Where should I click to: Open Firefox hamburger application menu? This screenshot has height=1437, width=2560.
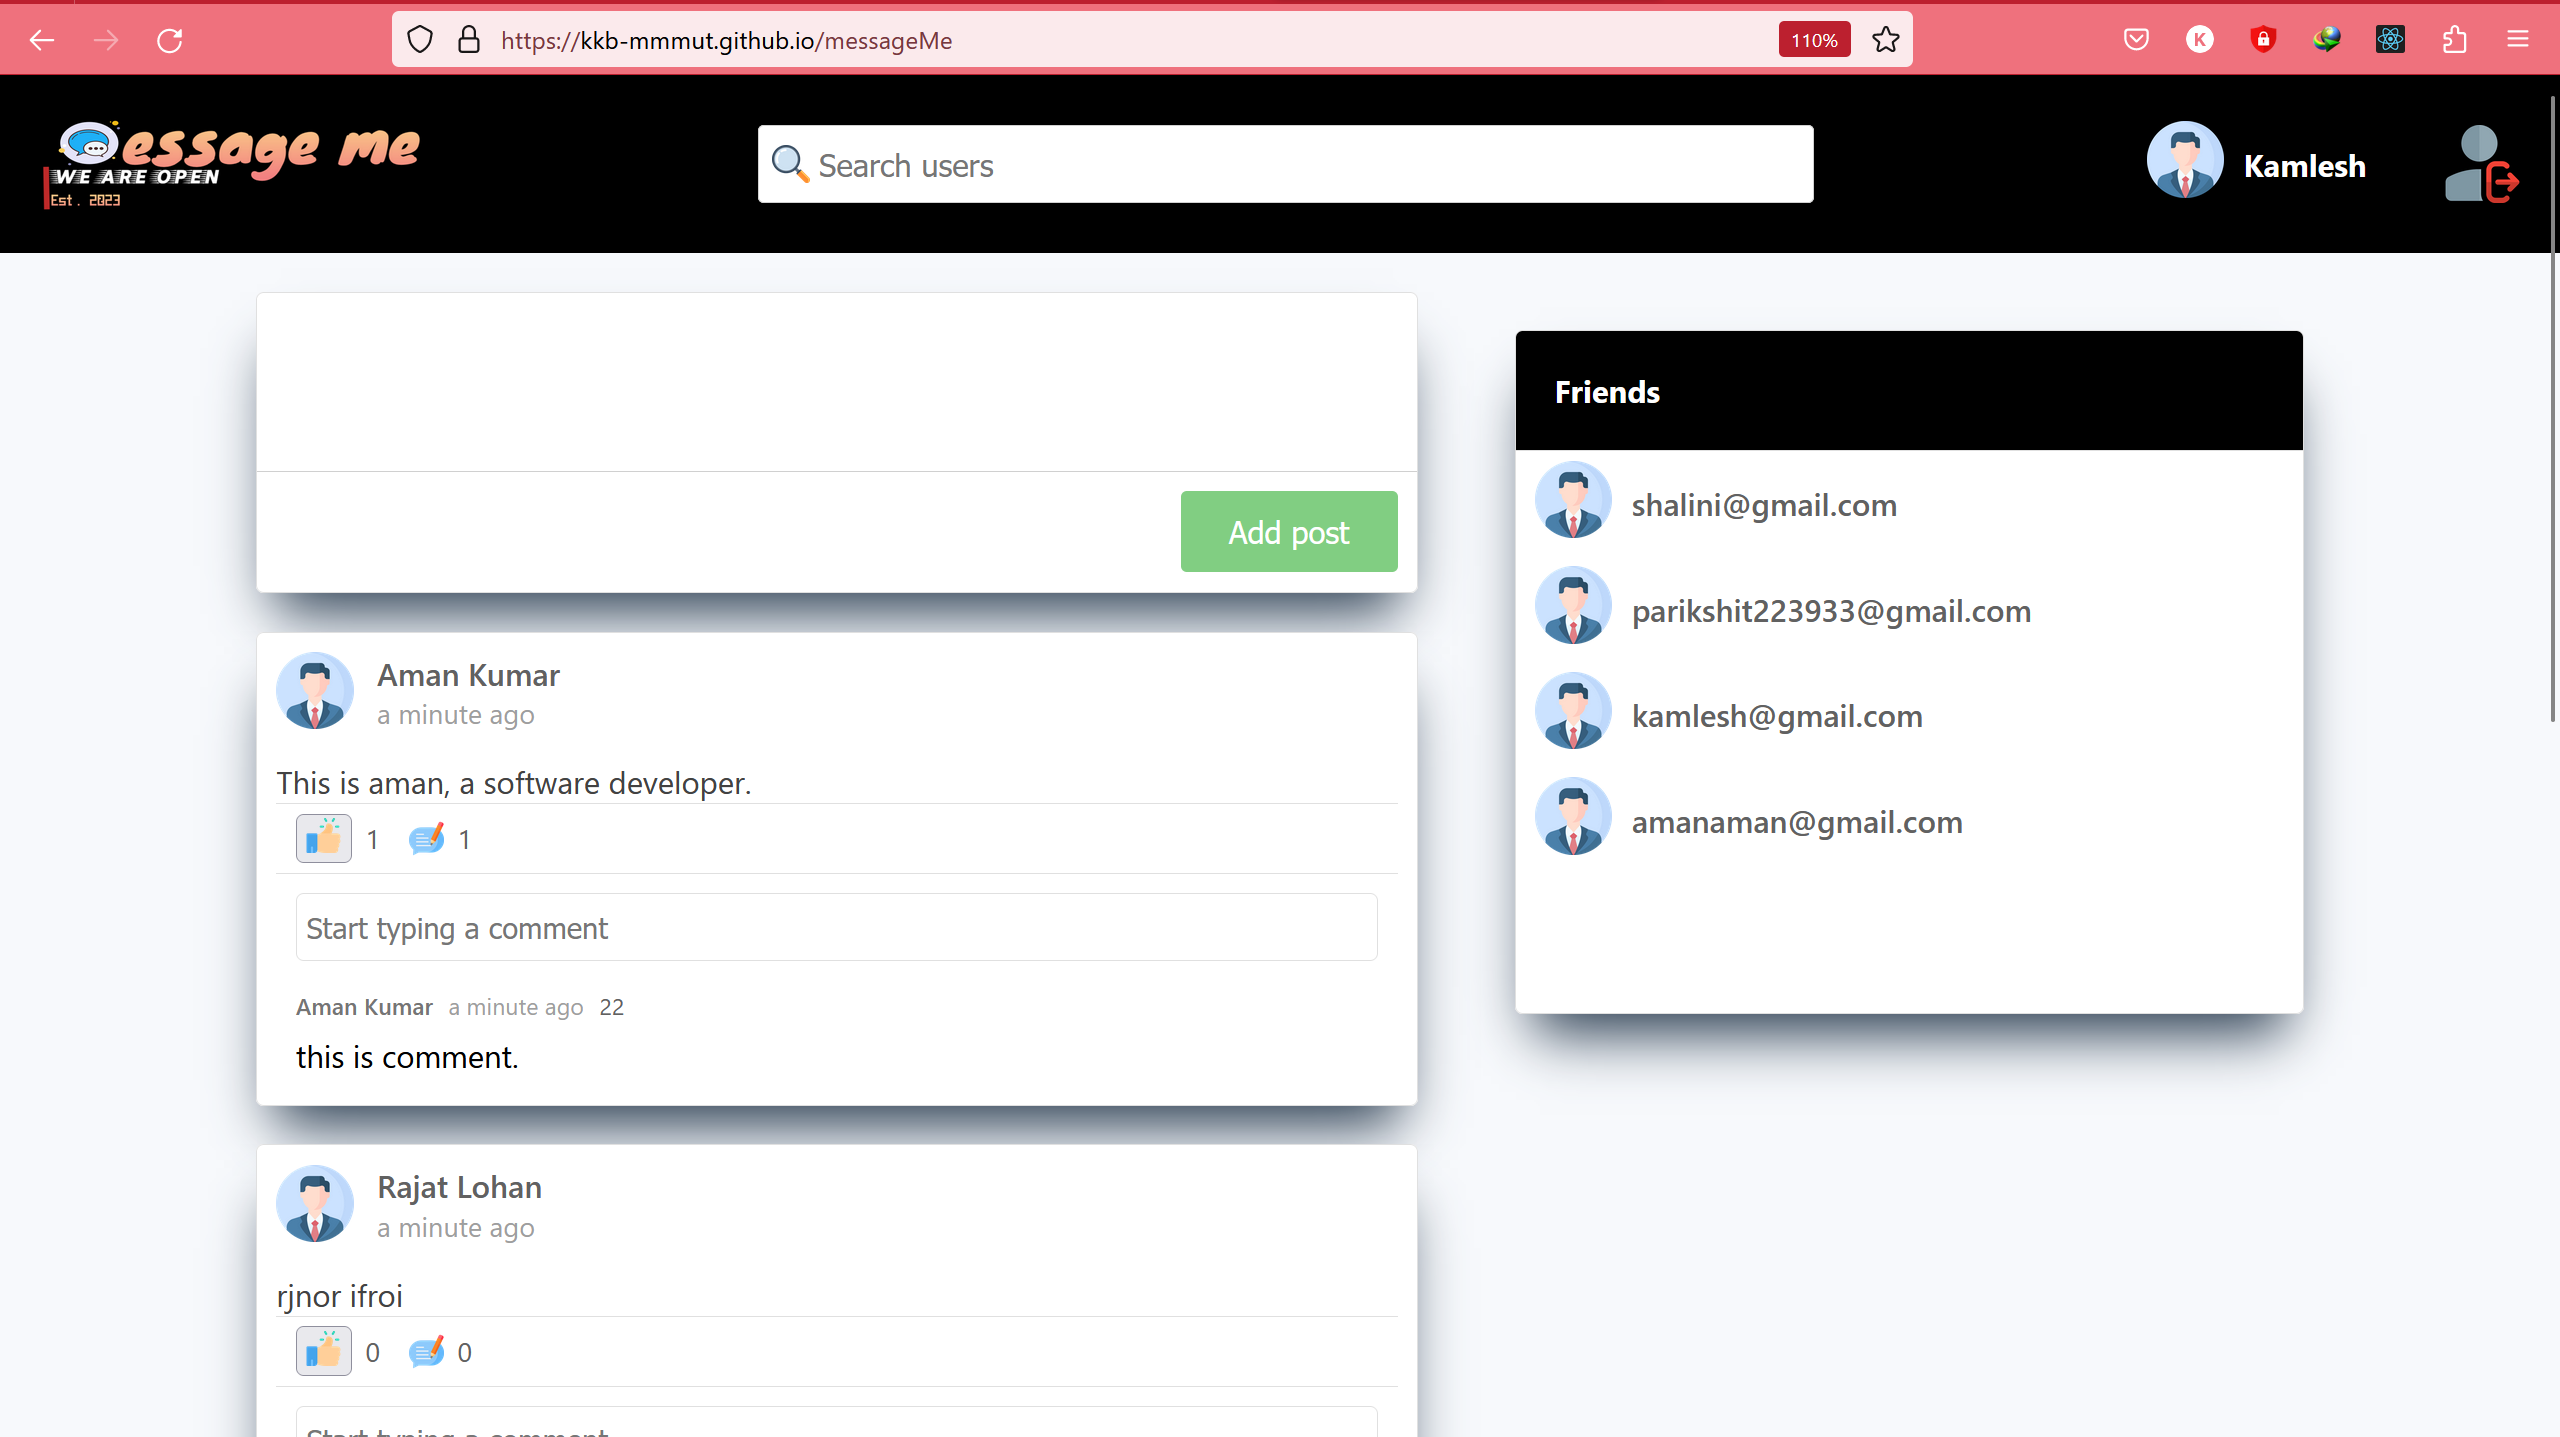click(x=2517, y=40)
